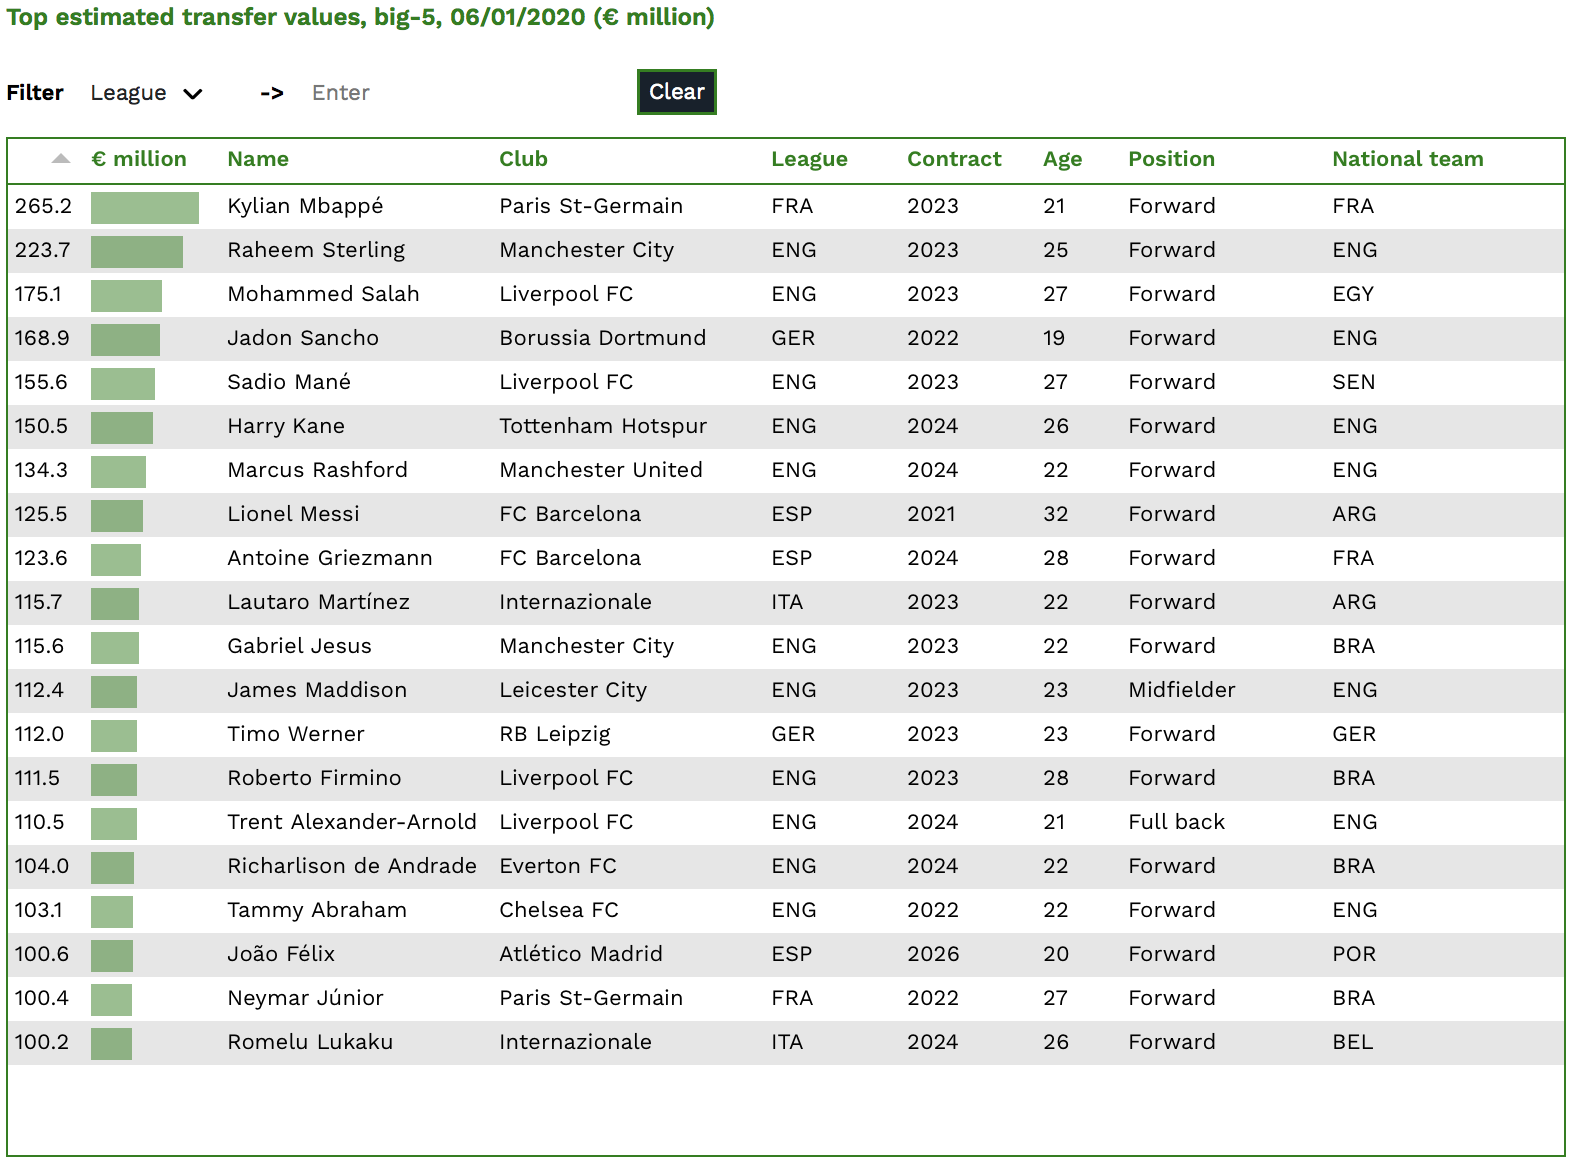Click national team POR for João Félix

(x=1354, y=954)
